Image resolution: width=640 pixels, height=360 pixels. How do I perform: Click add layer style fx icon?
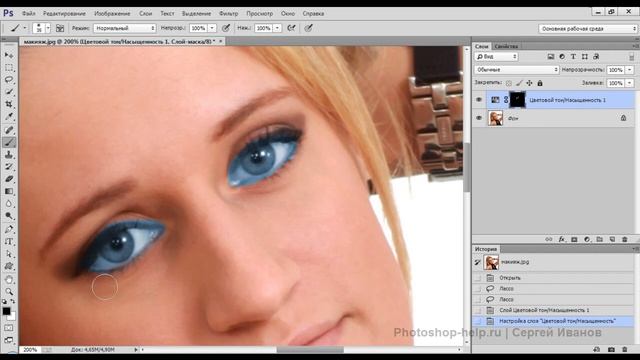562,240
